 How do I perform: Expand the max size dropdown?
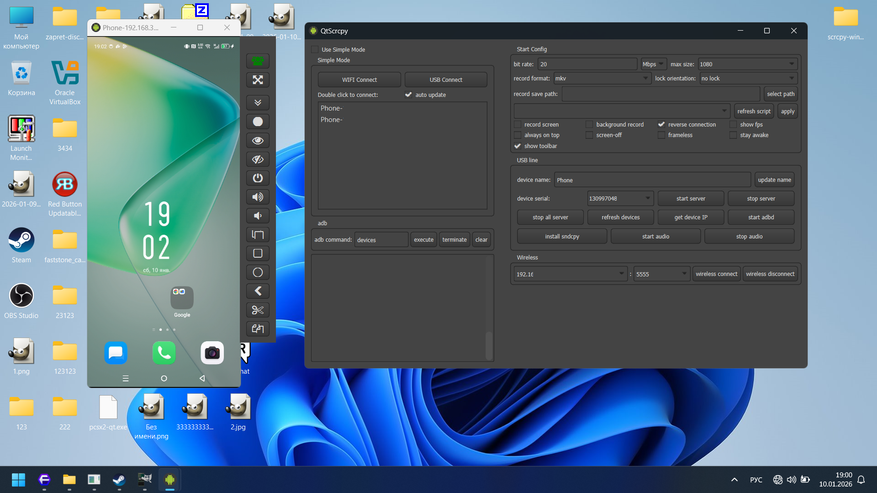point(745,64)
